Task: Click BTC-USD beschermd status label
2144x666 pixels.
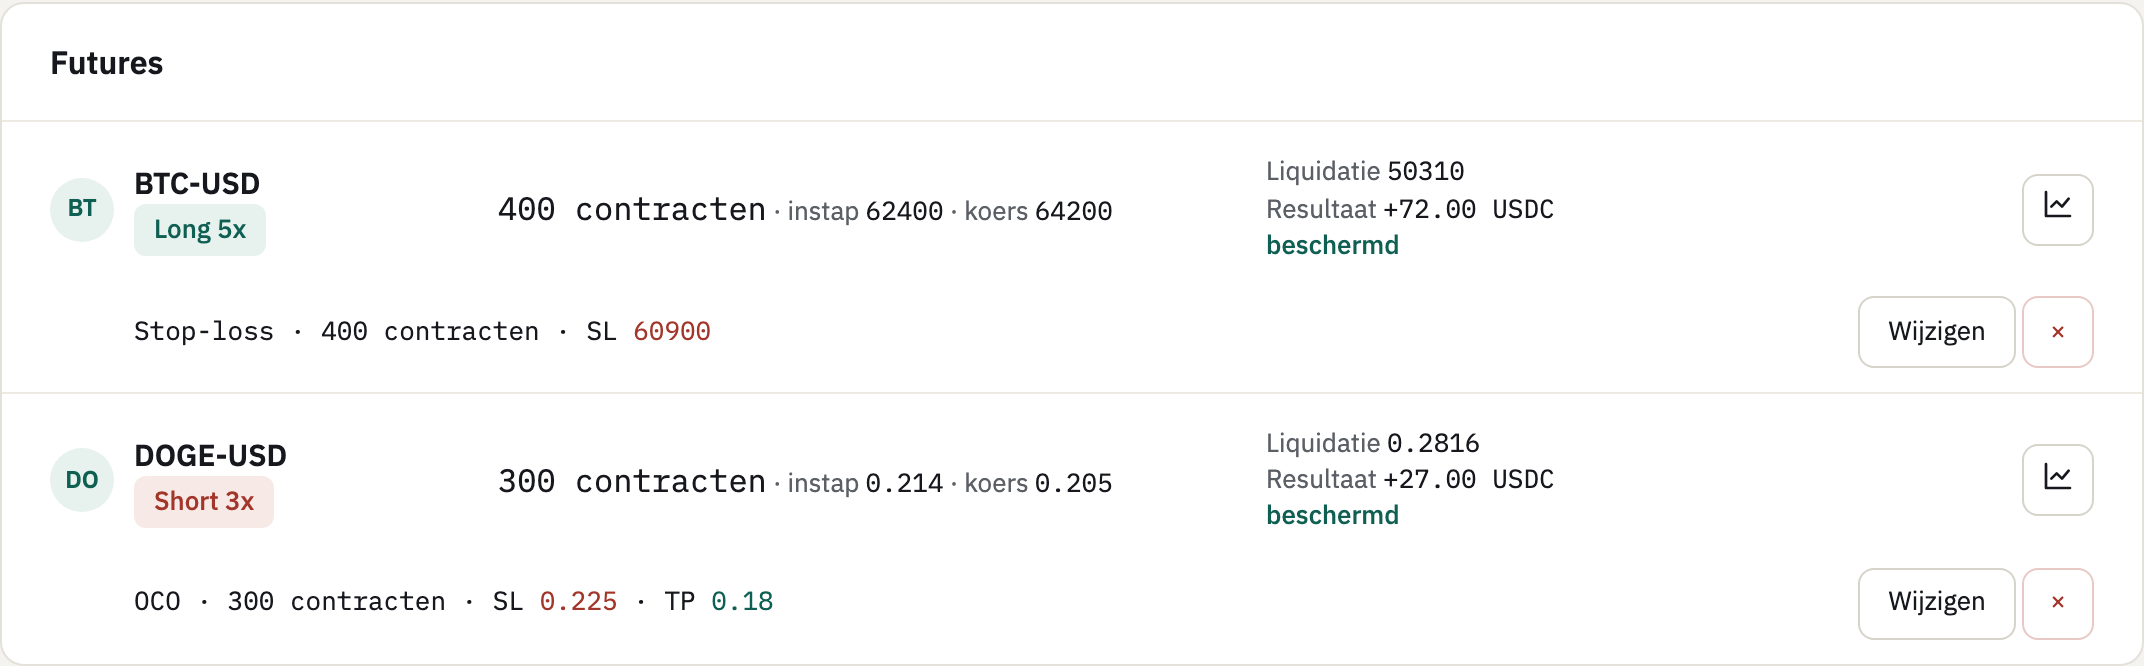Action: coord(1332,245)
